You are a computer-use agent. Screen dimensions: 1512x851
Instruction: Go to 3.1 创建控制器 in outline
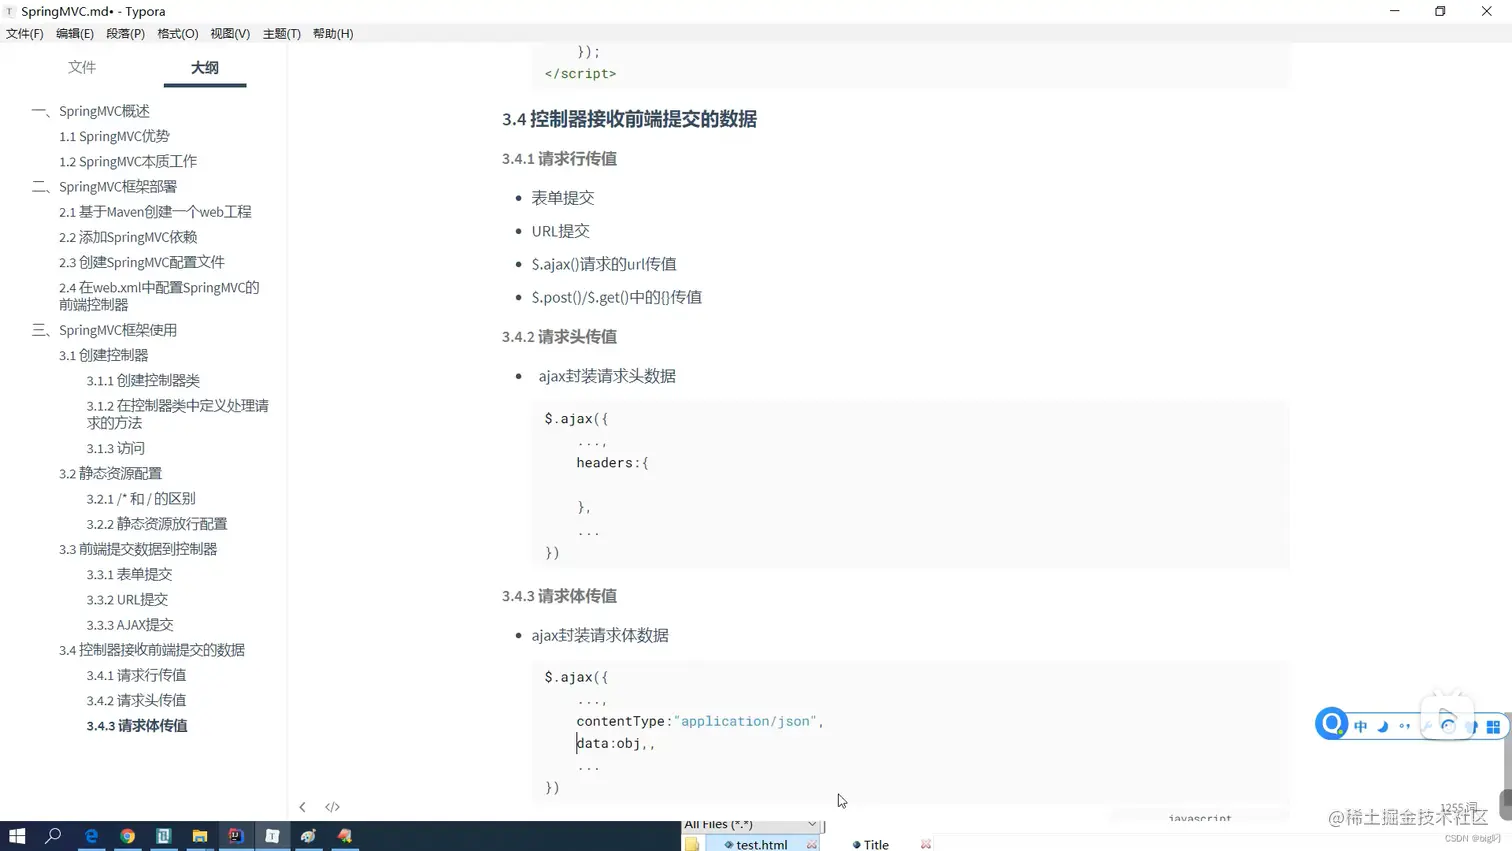click(103, 355)
